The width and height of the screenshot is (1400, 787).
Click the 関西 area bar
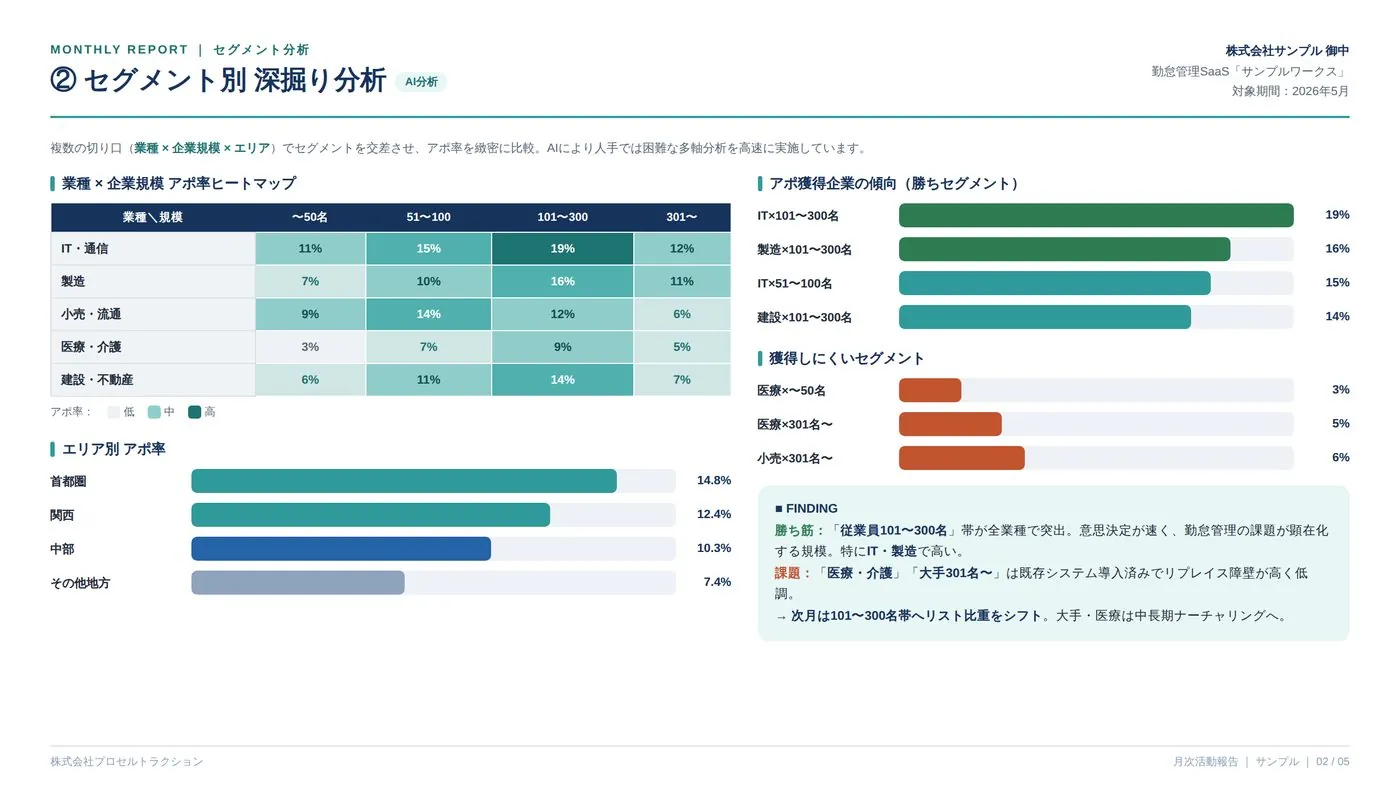370,515
